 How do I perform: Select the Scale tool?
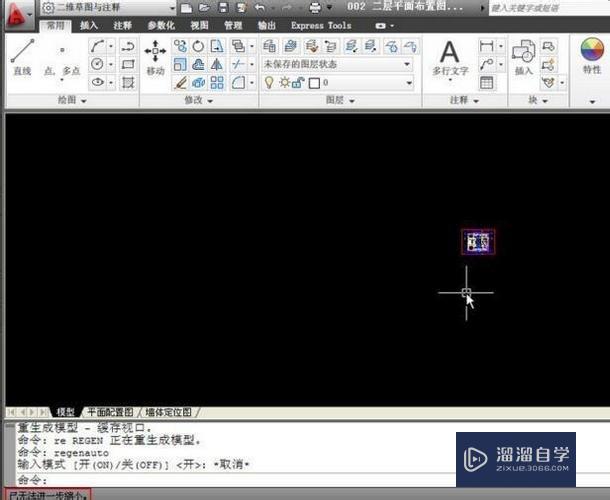click(x=180, y=64)
